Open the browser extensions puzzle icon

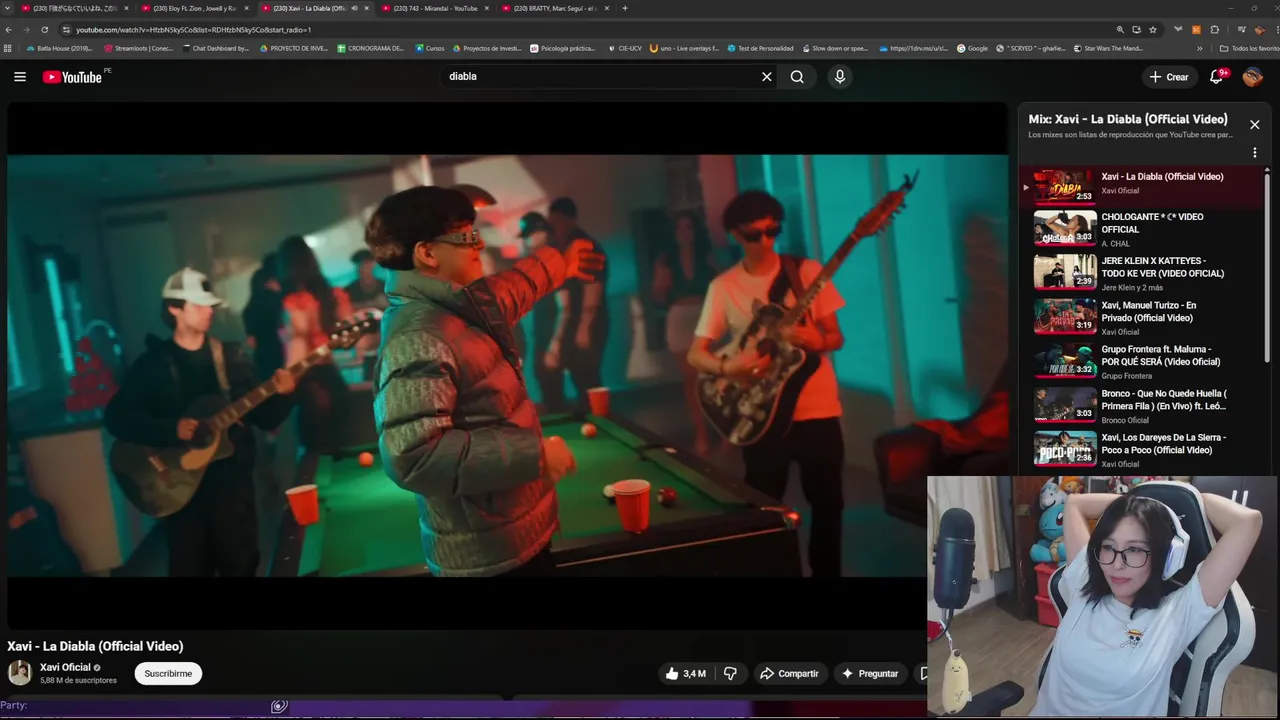(x=1215, y=30)
